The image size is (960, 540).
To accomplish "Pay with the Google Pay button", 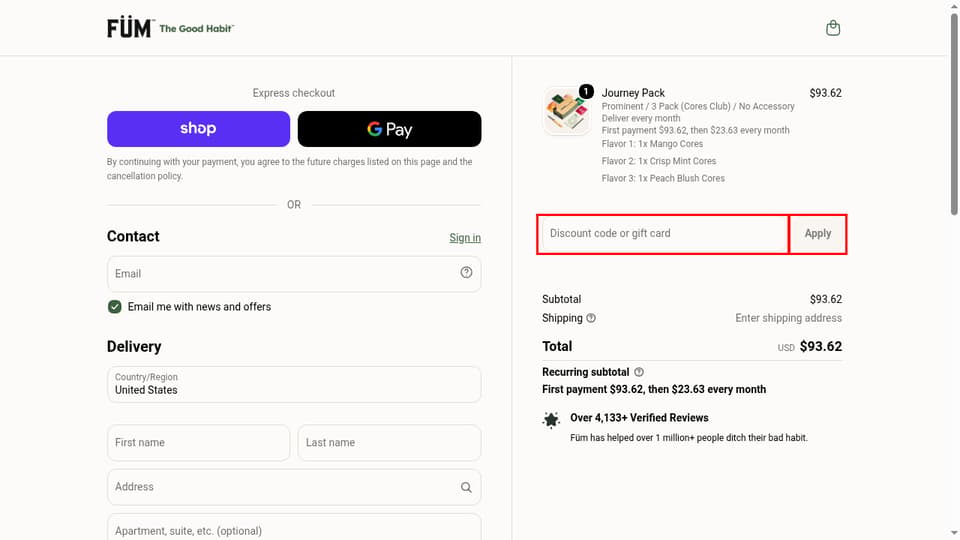I will (389, 129).
